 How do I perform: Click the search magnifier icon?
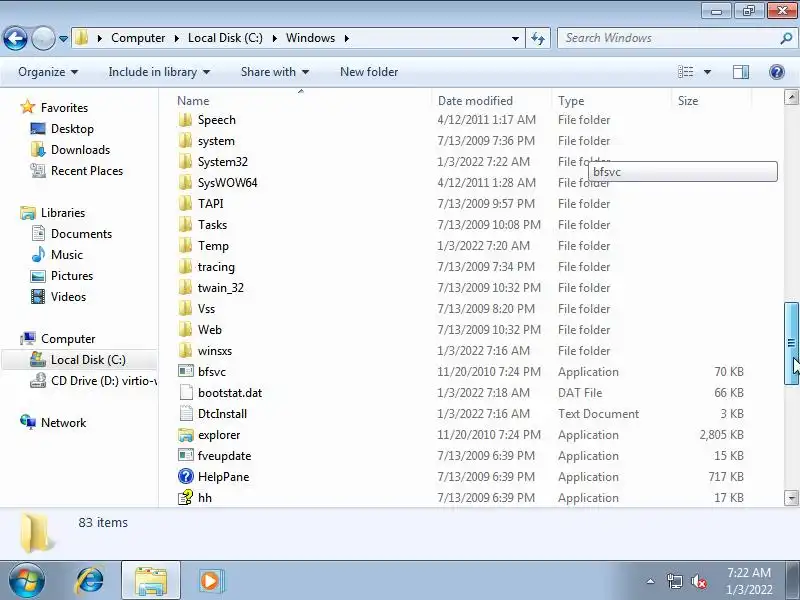pyautogui.click(x=786, y=38)
